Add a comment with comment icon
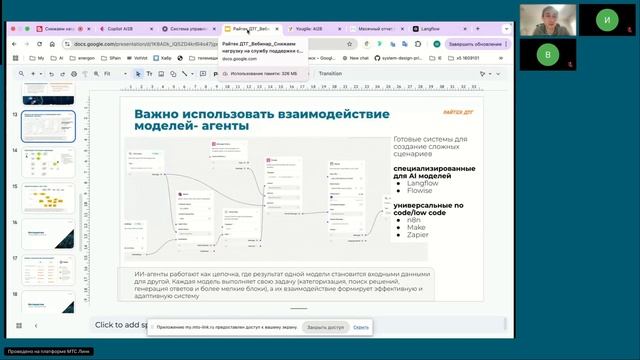Image resolution: width=640 pixels, height=360 pixels. [203, 74]
